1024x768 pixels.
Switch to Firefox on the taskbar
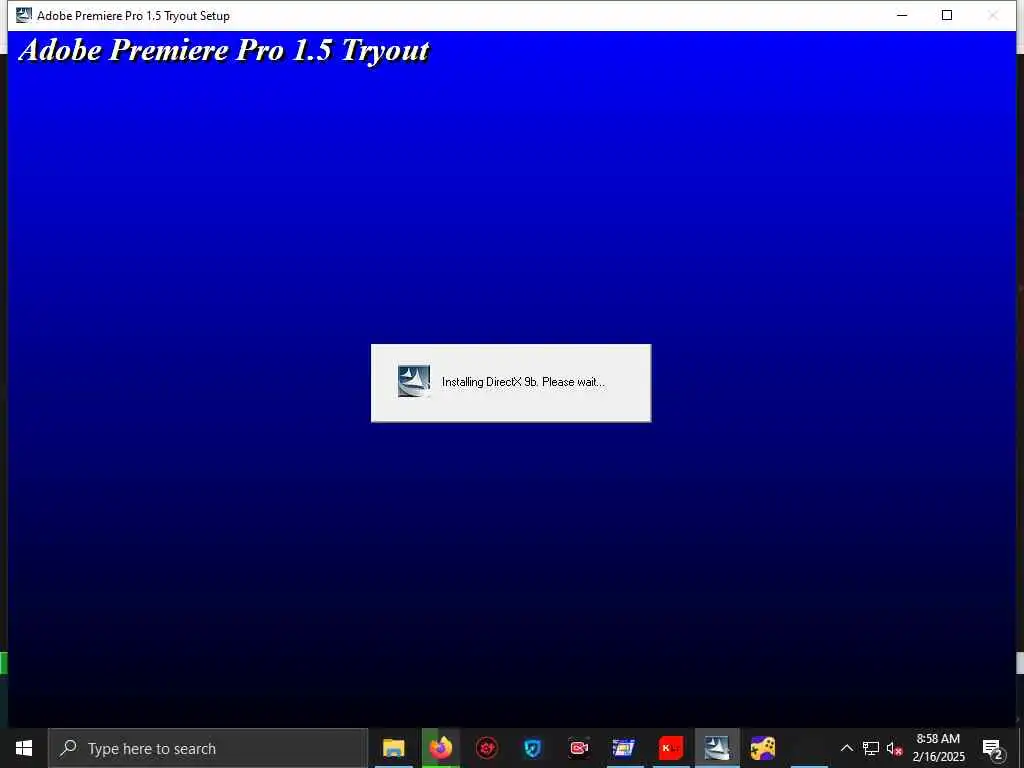point(440,748)
